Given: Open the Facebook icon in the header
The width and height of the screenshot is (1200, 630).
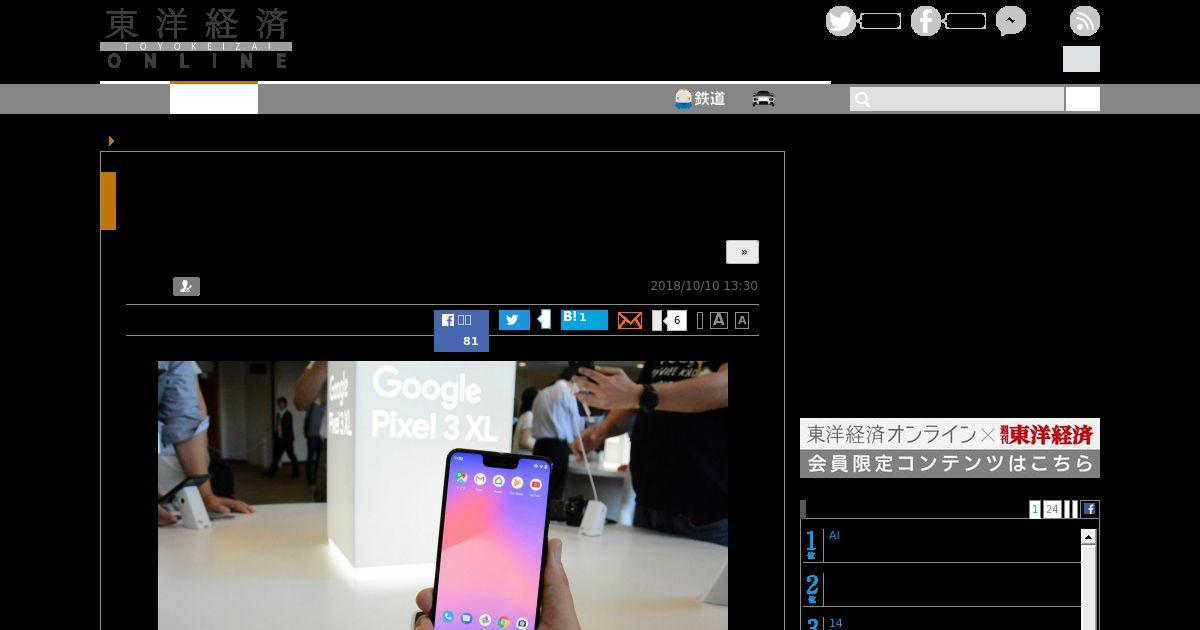Looking at the screenshot, I should click(x=926, y=21).
